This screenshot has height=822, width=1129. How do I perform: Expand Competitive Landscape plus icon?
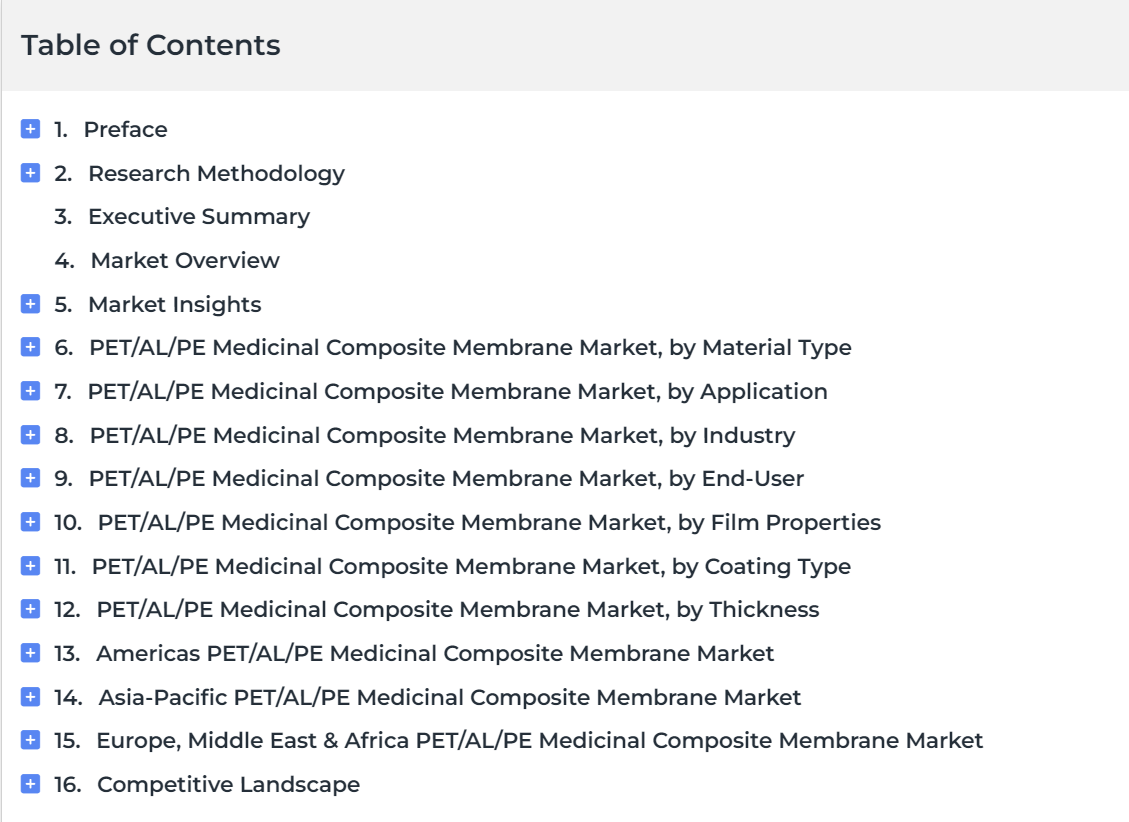click(x=30, y=784)
